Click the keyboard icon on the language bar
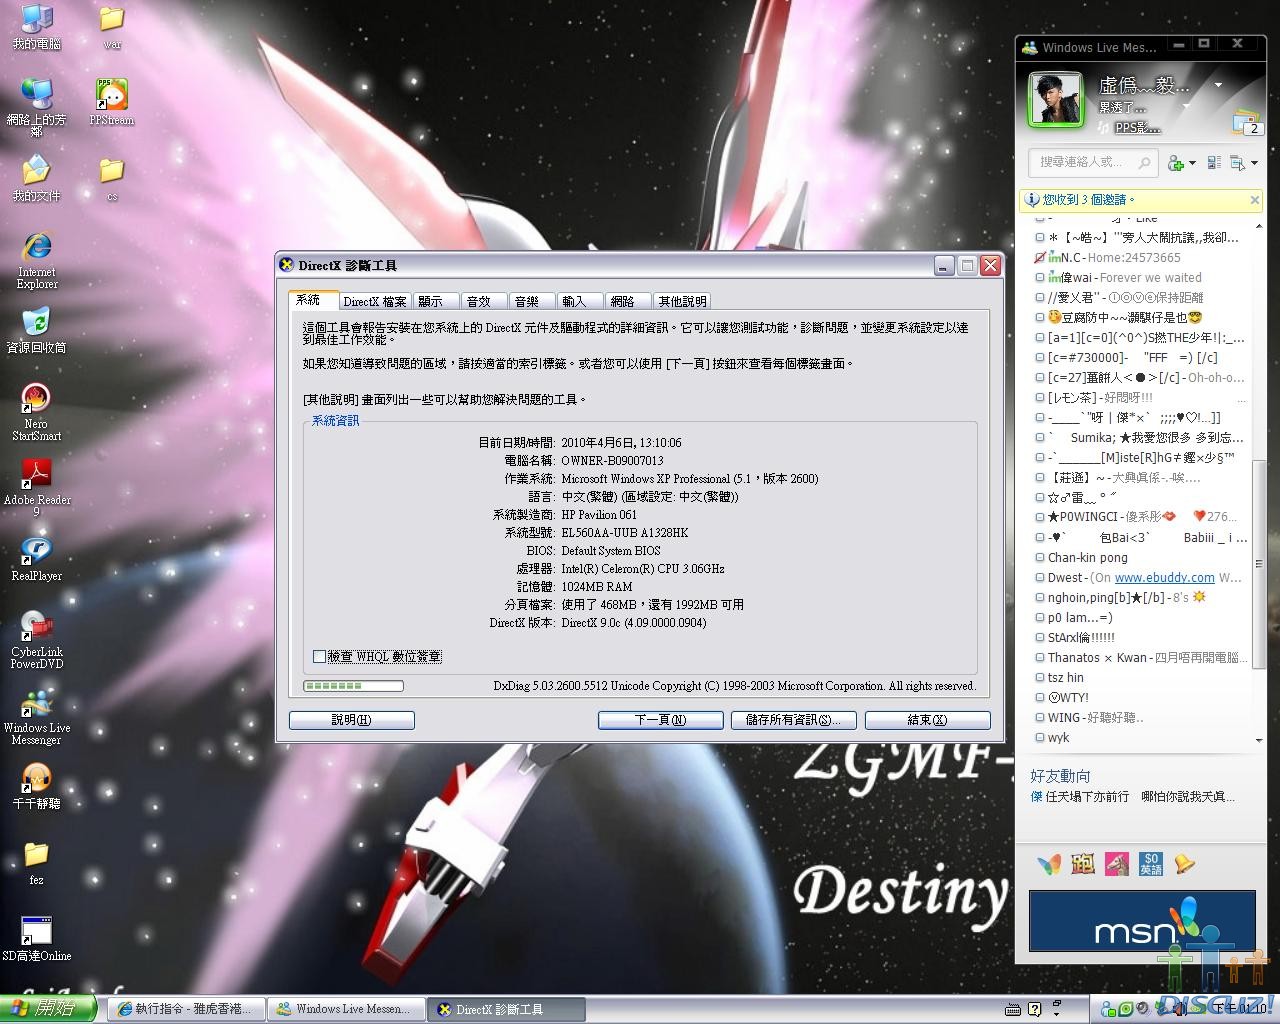The image size is (1280, 1024). click(x=1013, y=1009)
